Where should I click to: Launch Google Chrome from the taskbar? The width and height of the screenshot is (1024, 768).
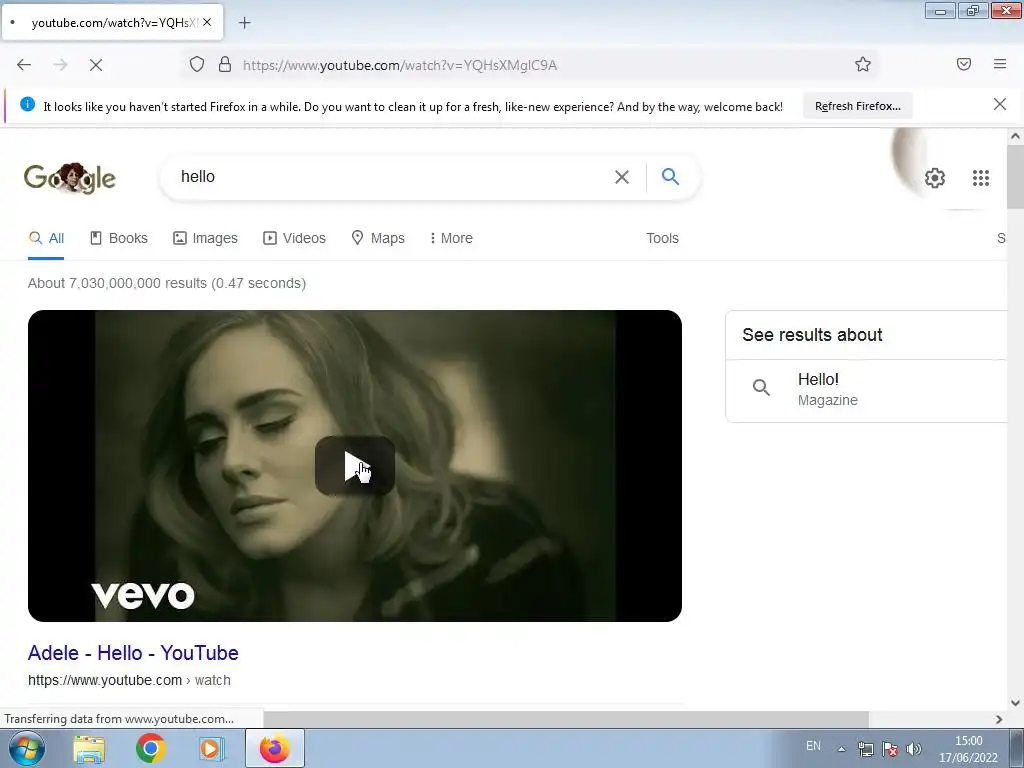(x=150, y=748)
